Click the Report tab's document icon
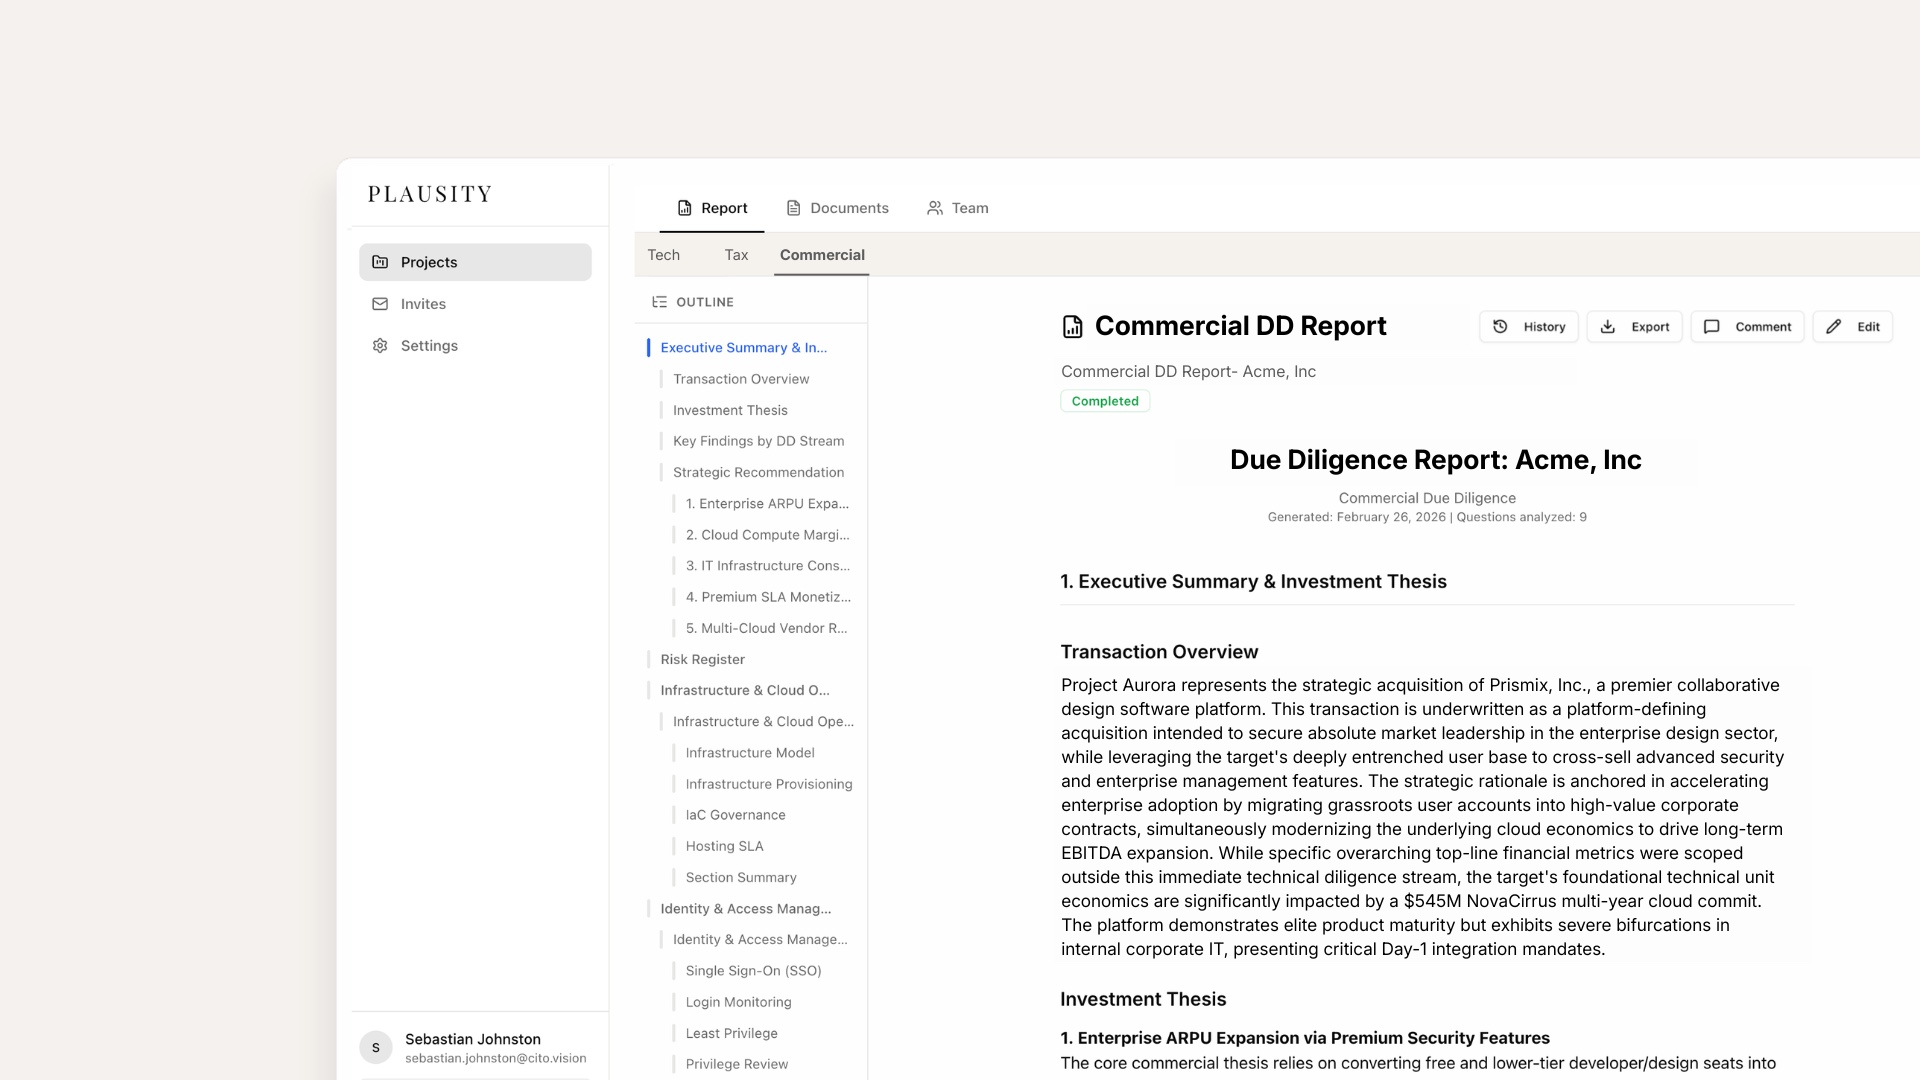The height and width of the screenshot is (1080, 1920). pos(685,208)
